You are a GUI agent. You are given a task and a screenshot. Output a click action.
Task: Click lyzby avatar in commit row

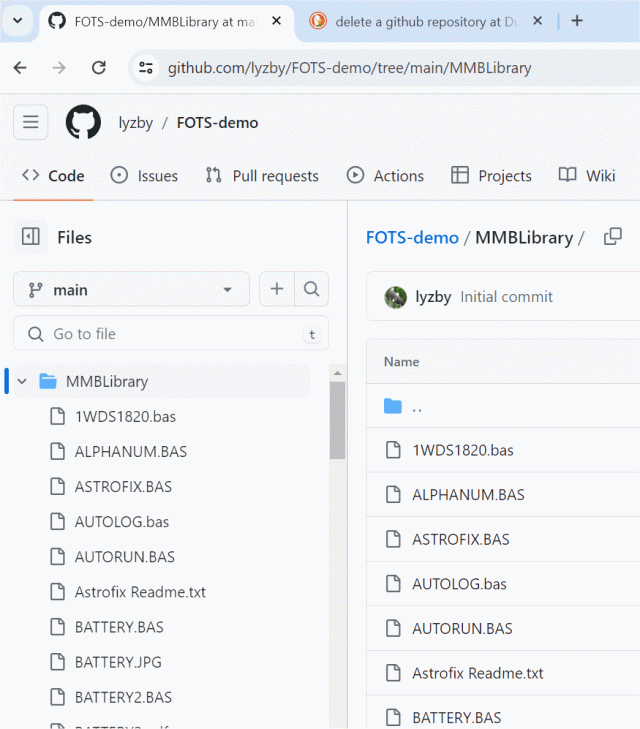(x=396, y=297)
